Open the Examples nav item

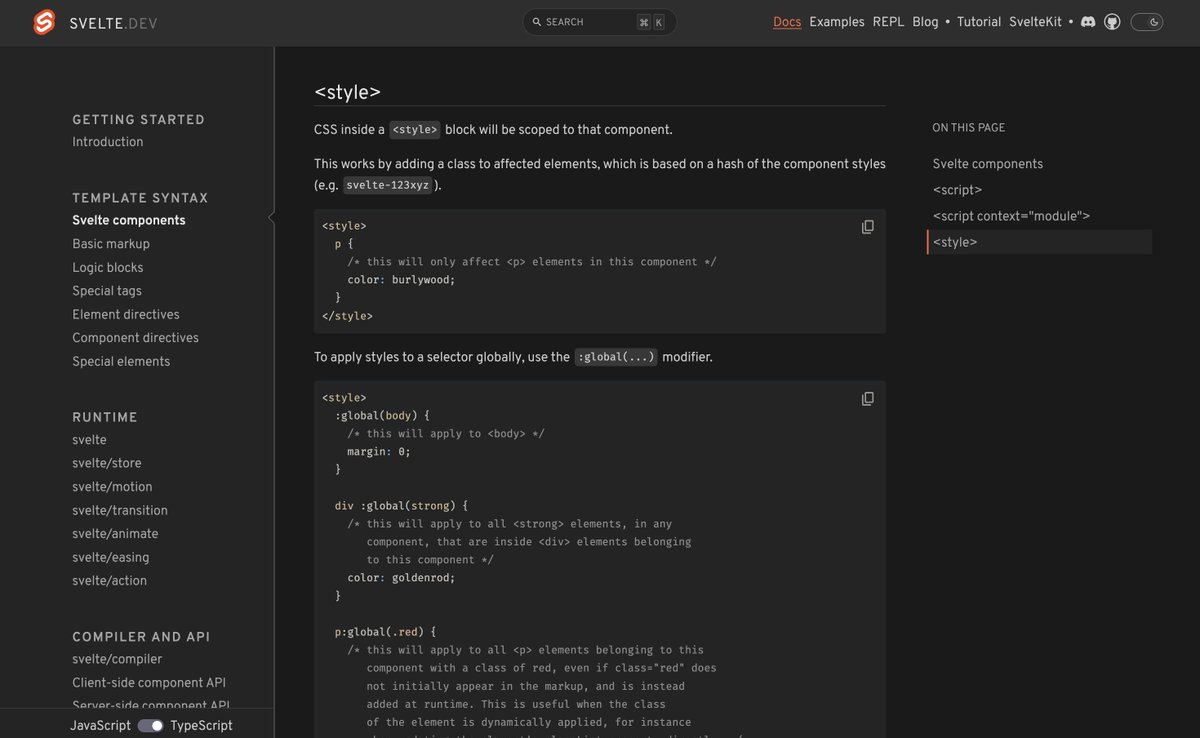(x=837, y=22)
